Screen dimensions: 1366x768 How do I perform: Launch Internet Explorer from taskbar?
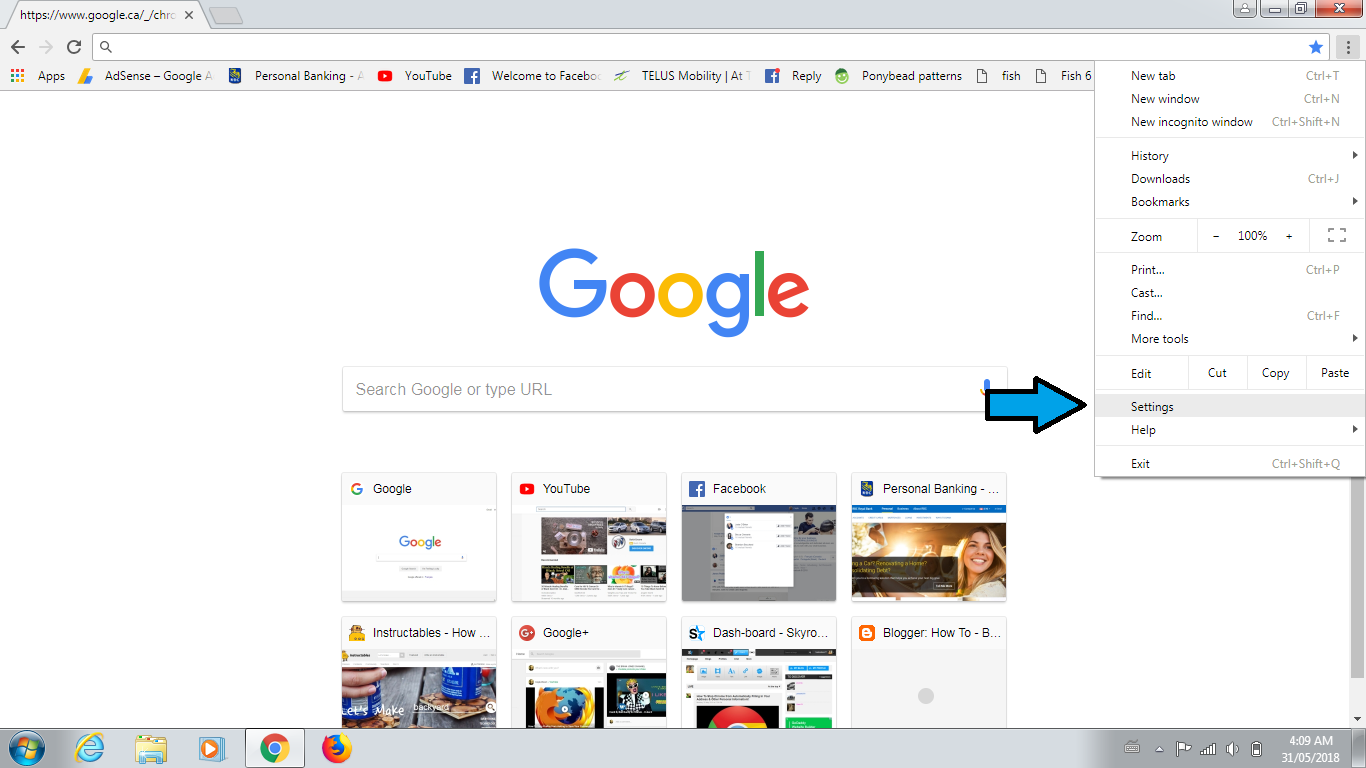(90, 748)
